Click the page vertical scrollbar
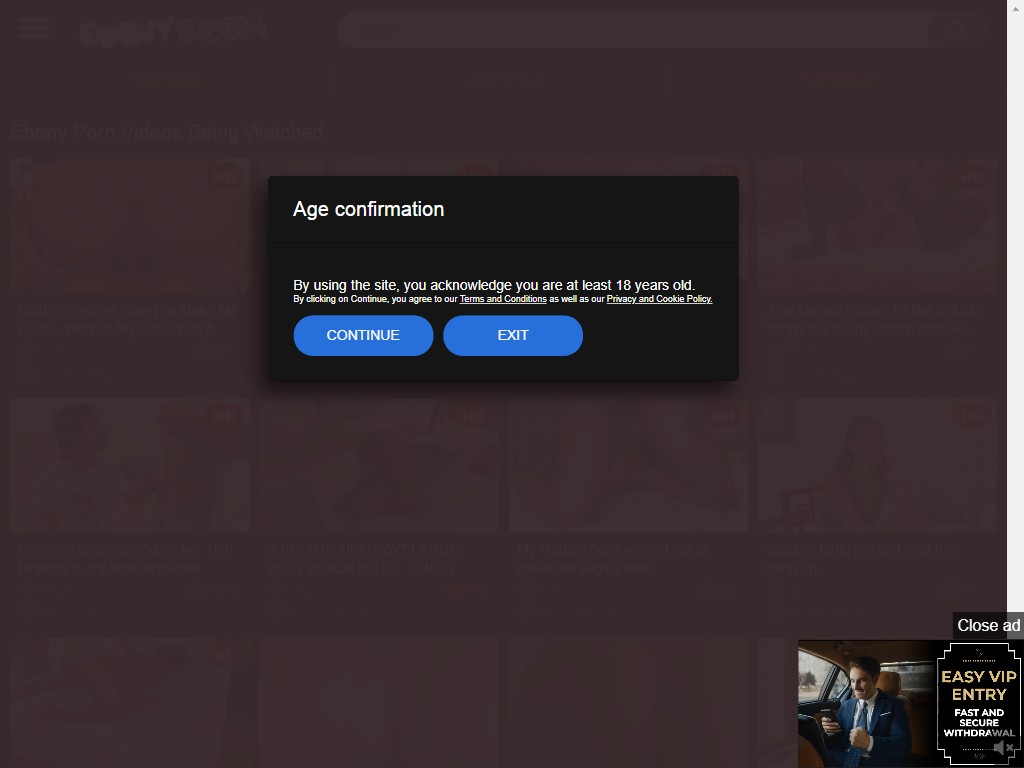 point(1015,384)
